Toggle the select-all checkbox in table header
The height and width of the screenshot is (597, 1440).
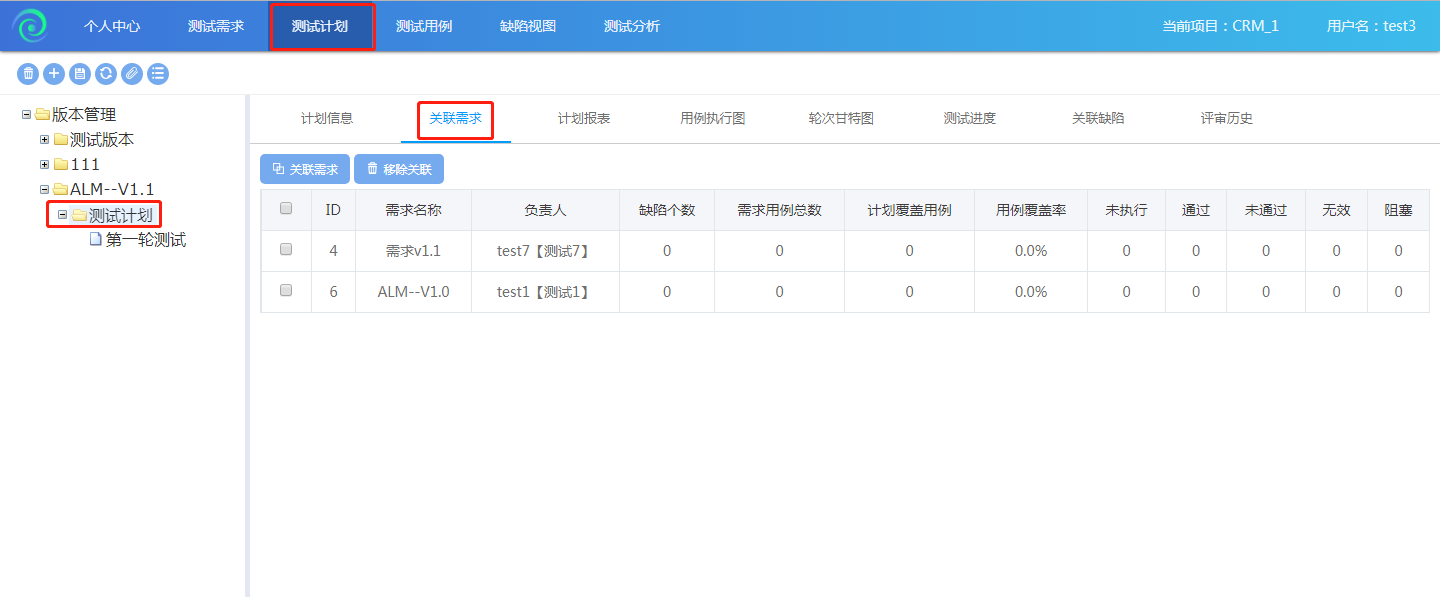286,209
